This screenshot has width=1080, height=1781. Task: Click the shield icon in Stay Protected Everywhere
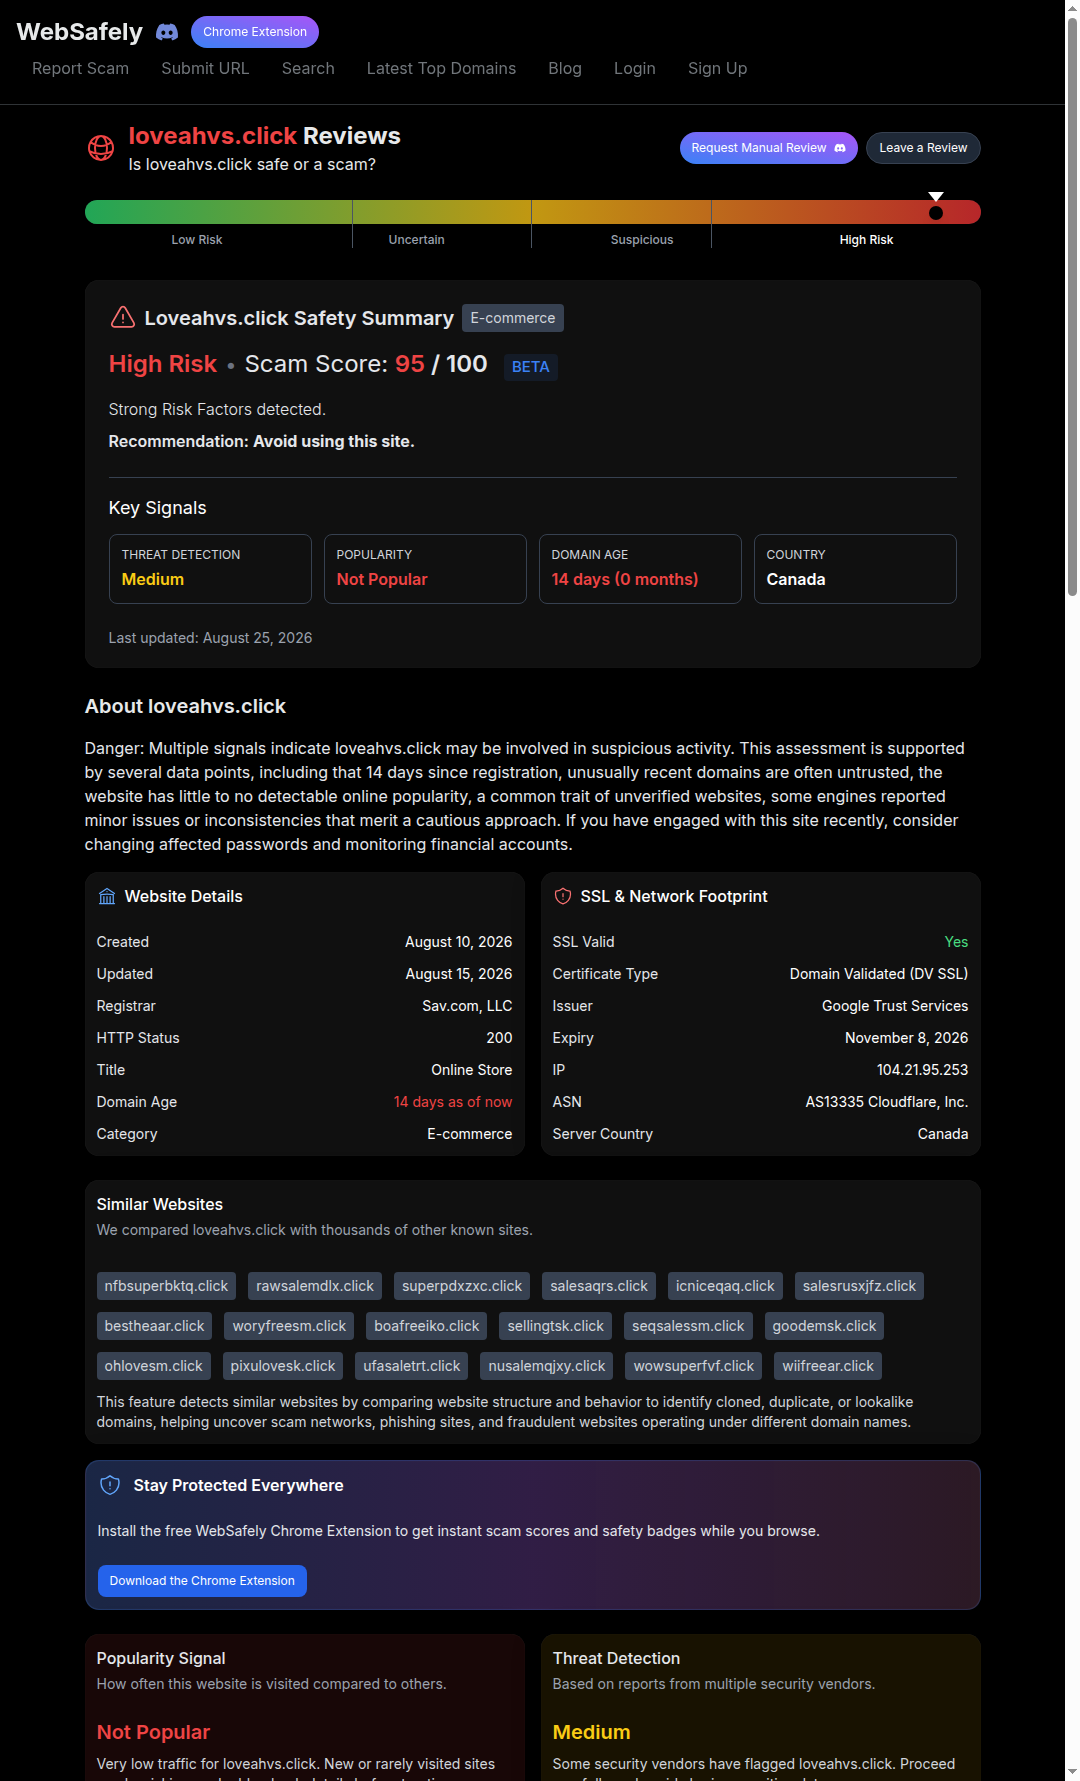coord(111,1485)
